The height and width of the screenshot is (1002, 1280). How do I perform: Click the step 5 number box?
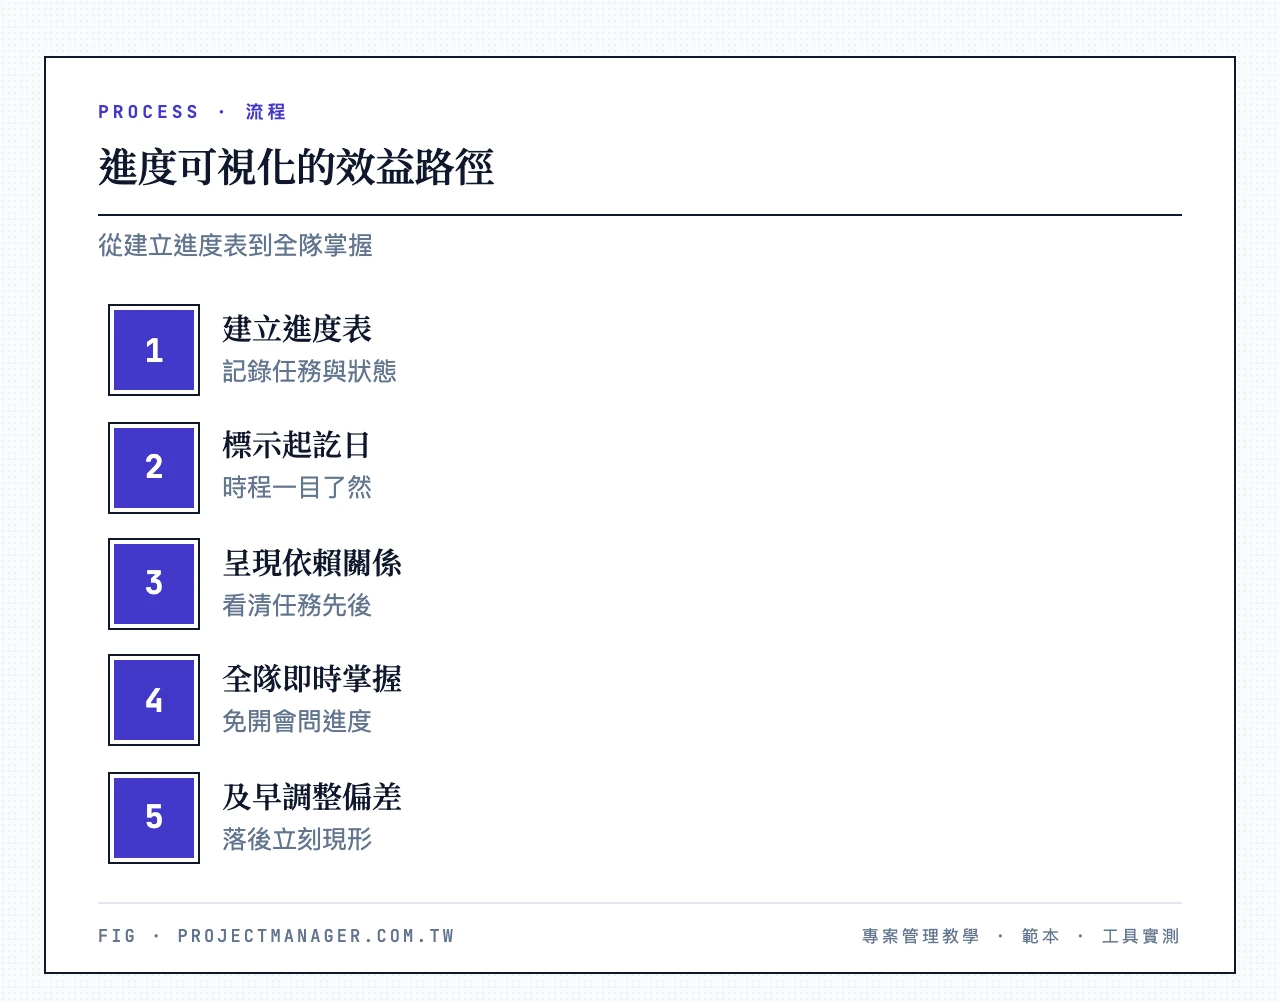coord(154,818)
